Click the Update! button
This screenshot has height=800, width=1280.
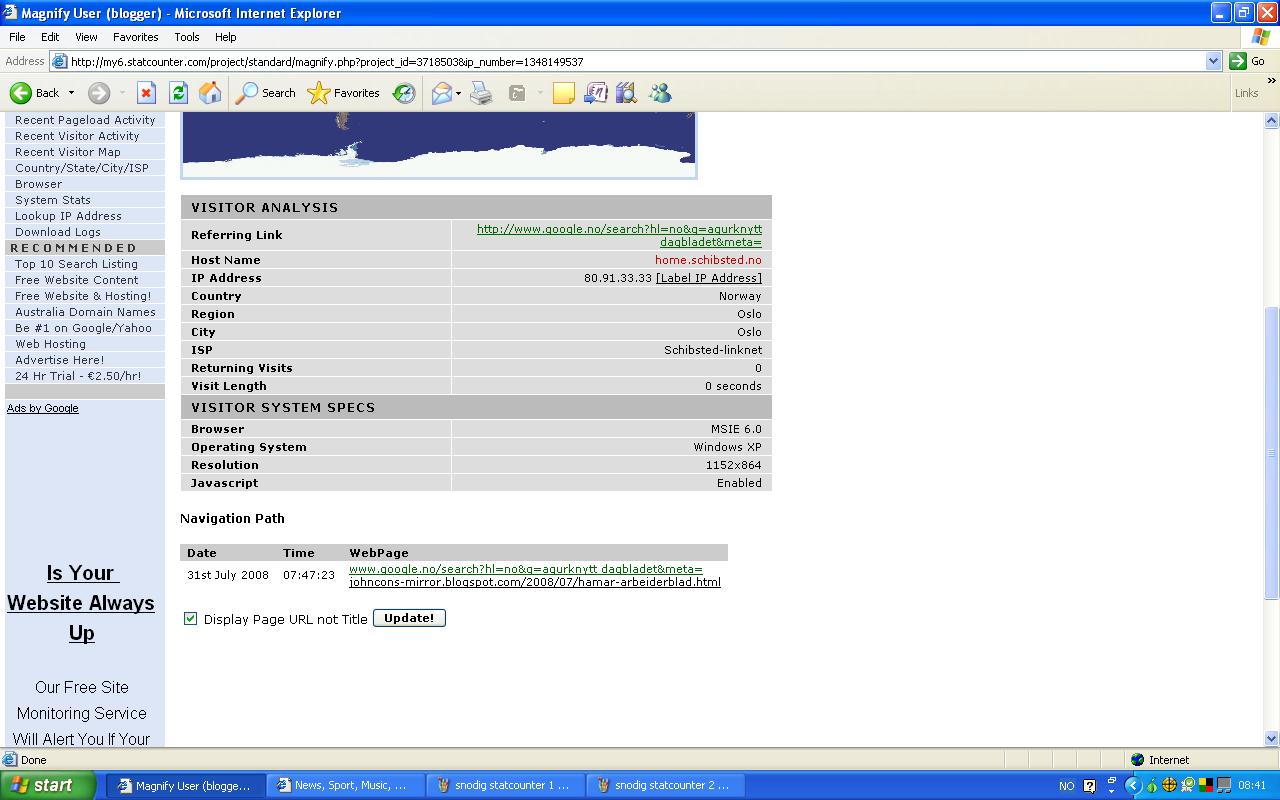coord(409,618)
